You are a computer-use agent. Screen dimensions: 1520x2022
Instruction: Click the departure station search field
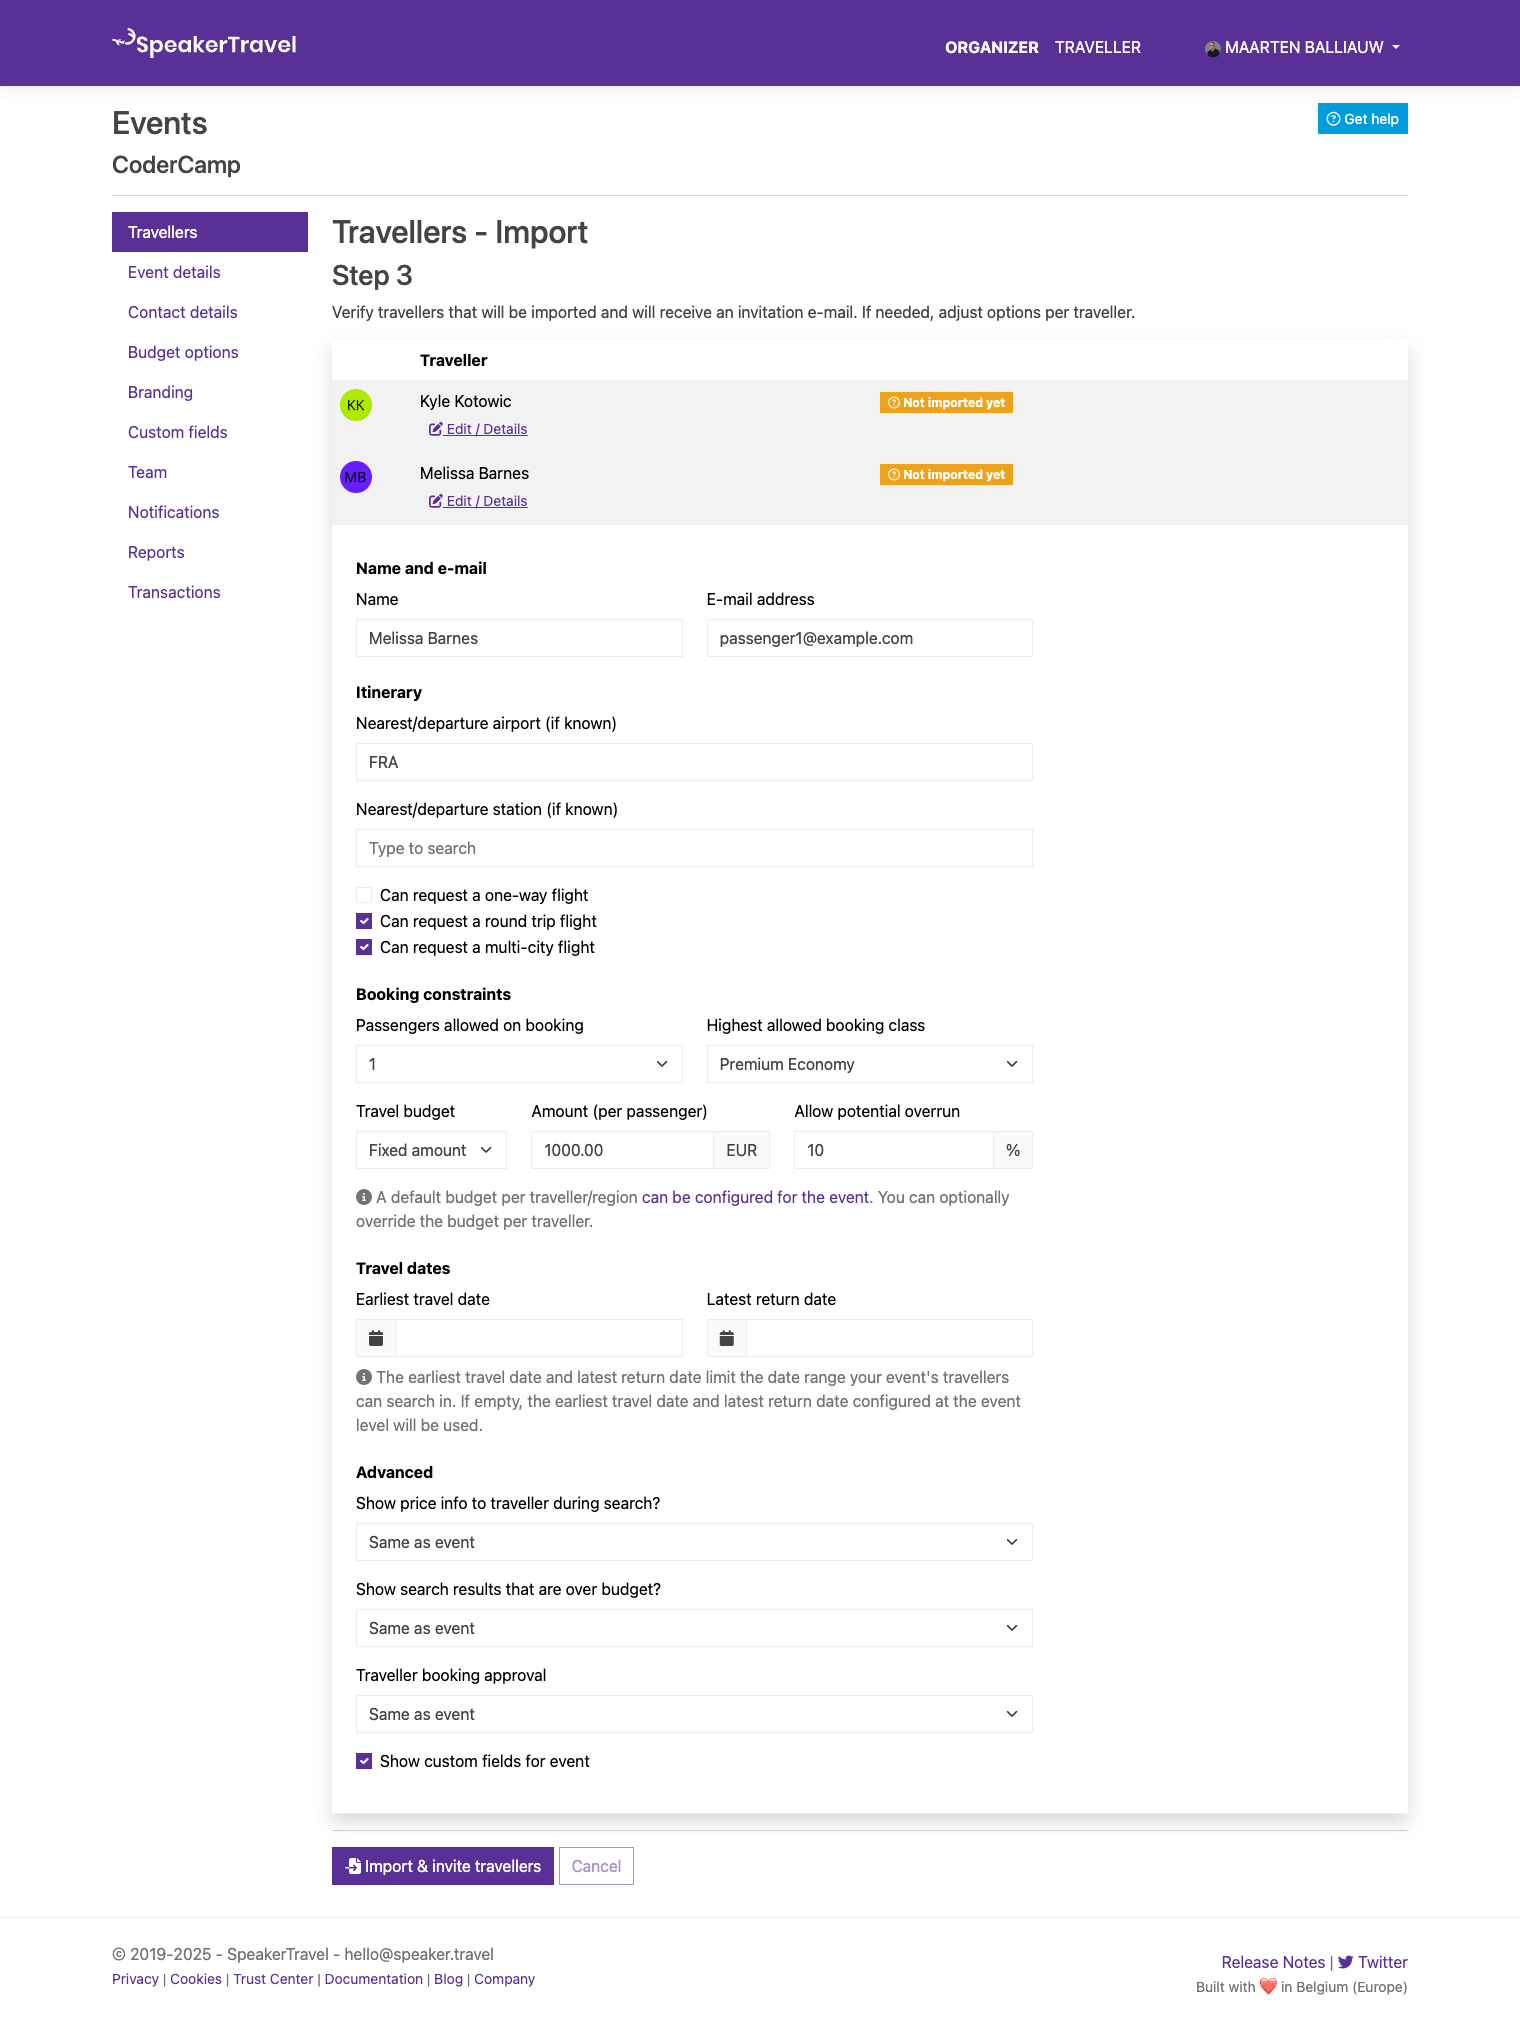[x=693, y=848]
